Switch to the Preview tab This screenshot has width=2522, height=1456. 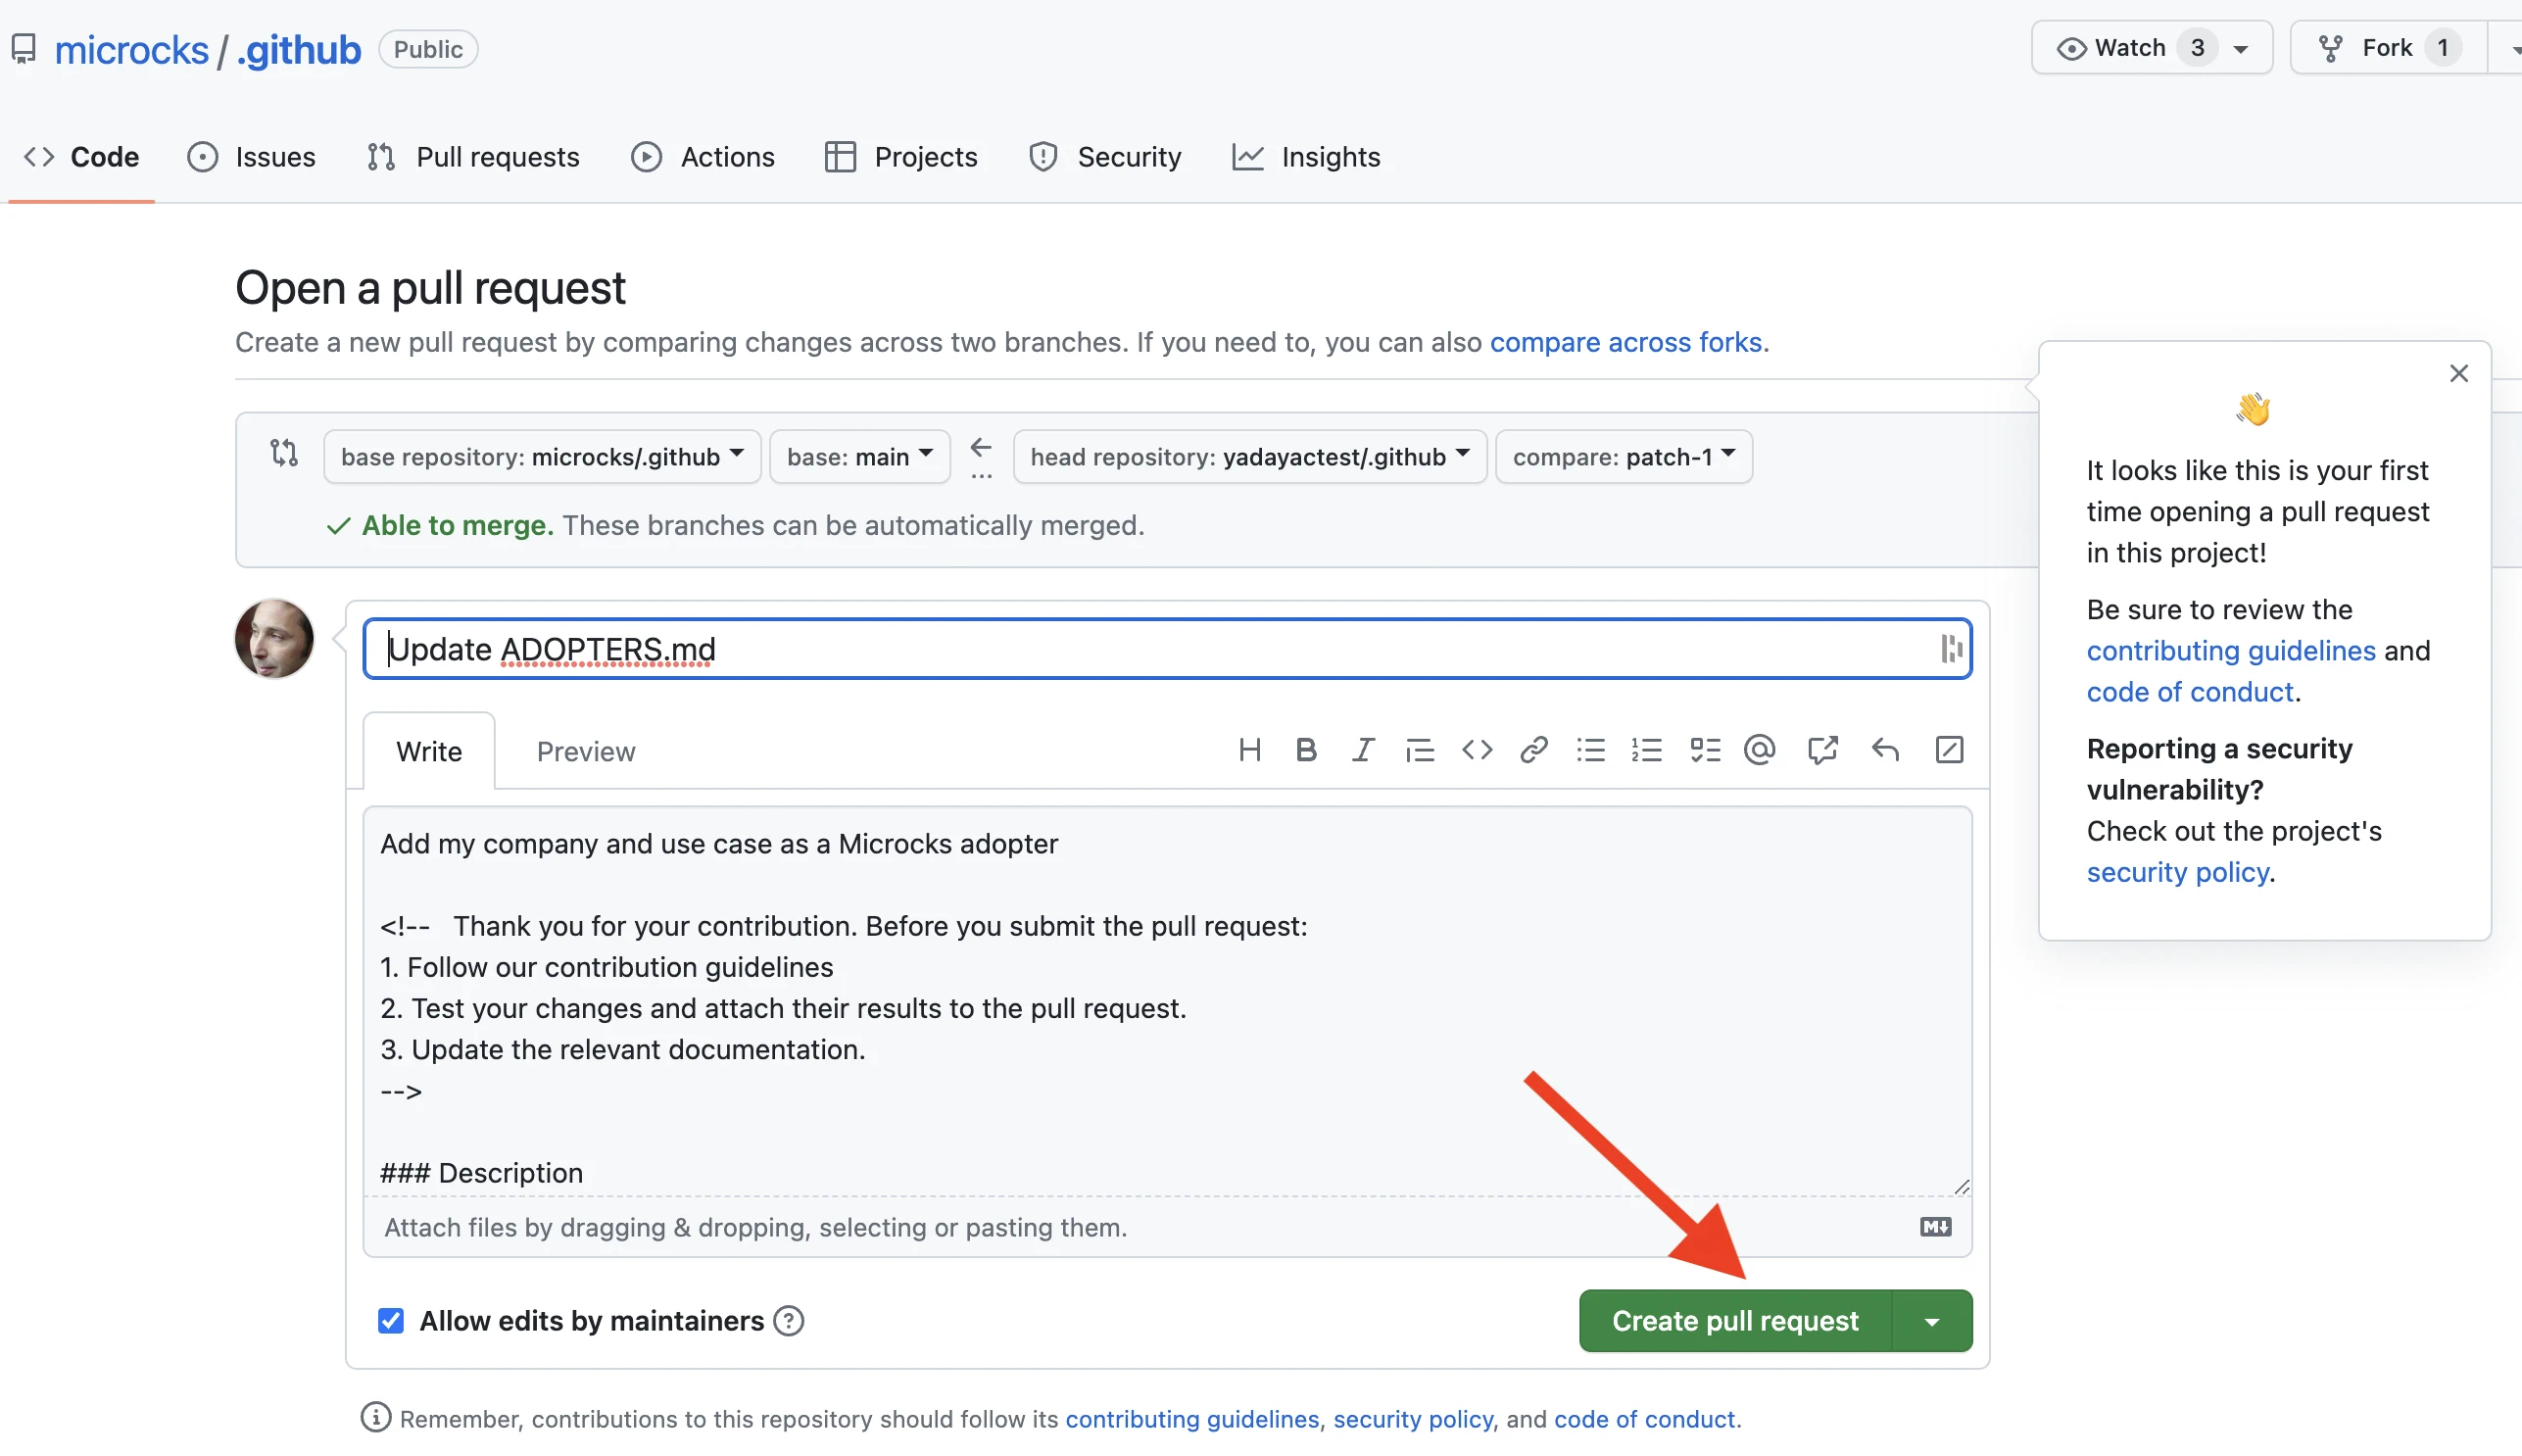pos(585,751)
